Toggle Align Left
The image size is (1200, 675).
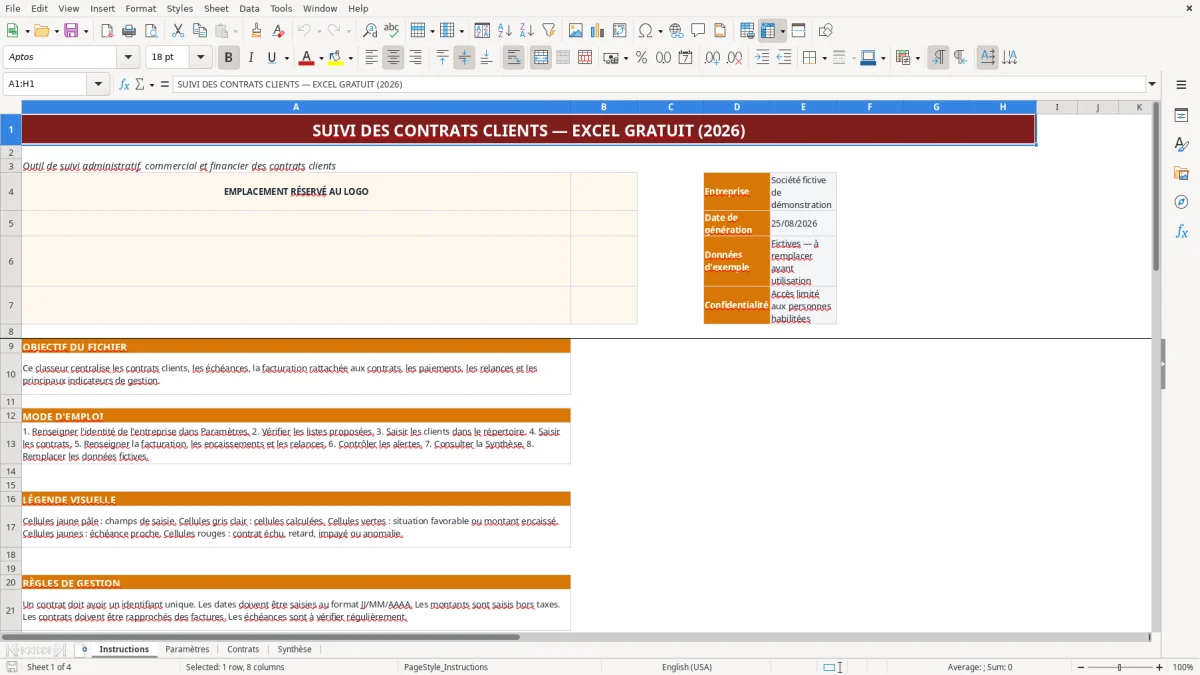[372, 58]
